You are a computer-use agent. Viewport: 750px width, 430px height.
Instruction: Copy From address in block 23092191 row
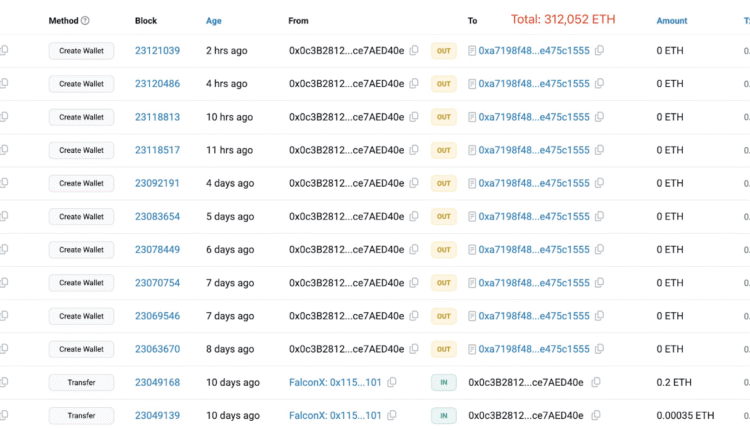[x=415, y=183]
